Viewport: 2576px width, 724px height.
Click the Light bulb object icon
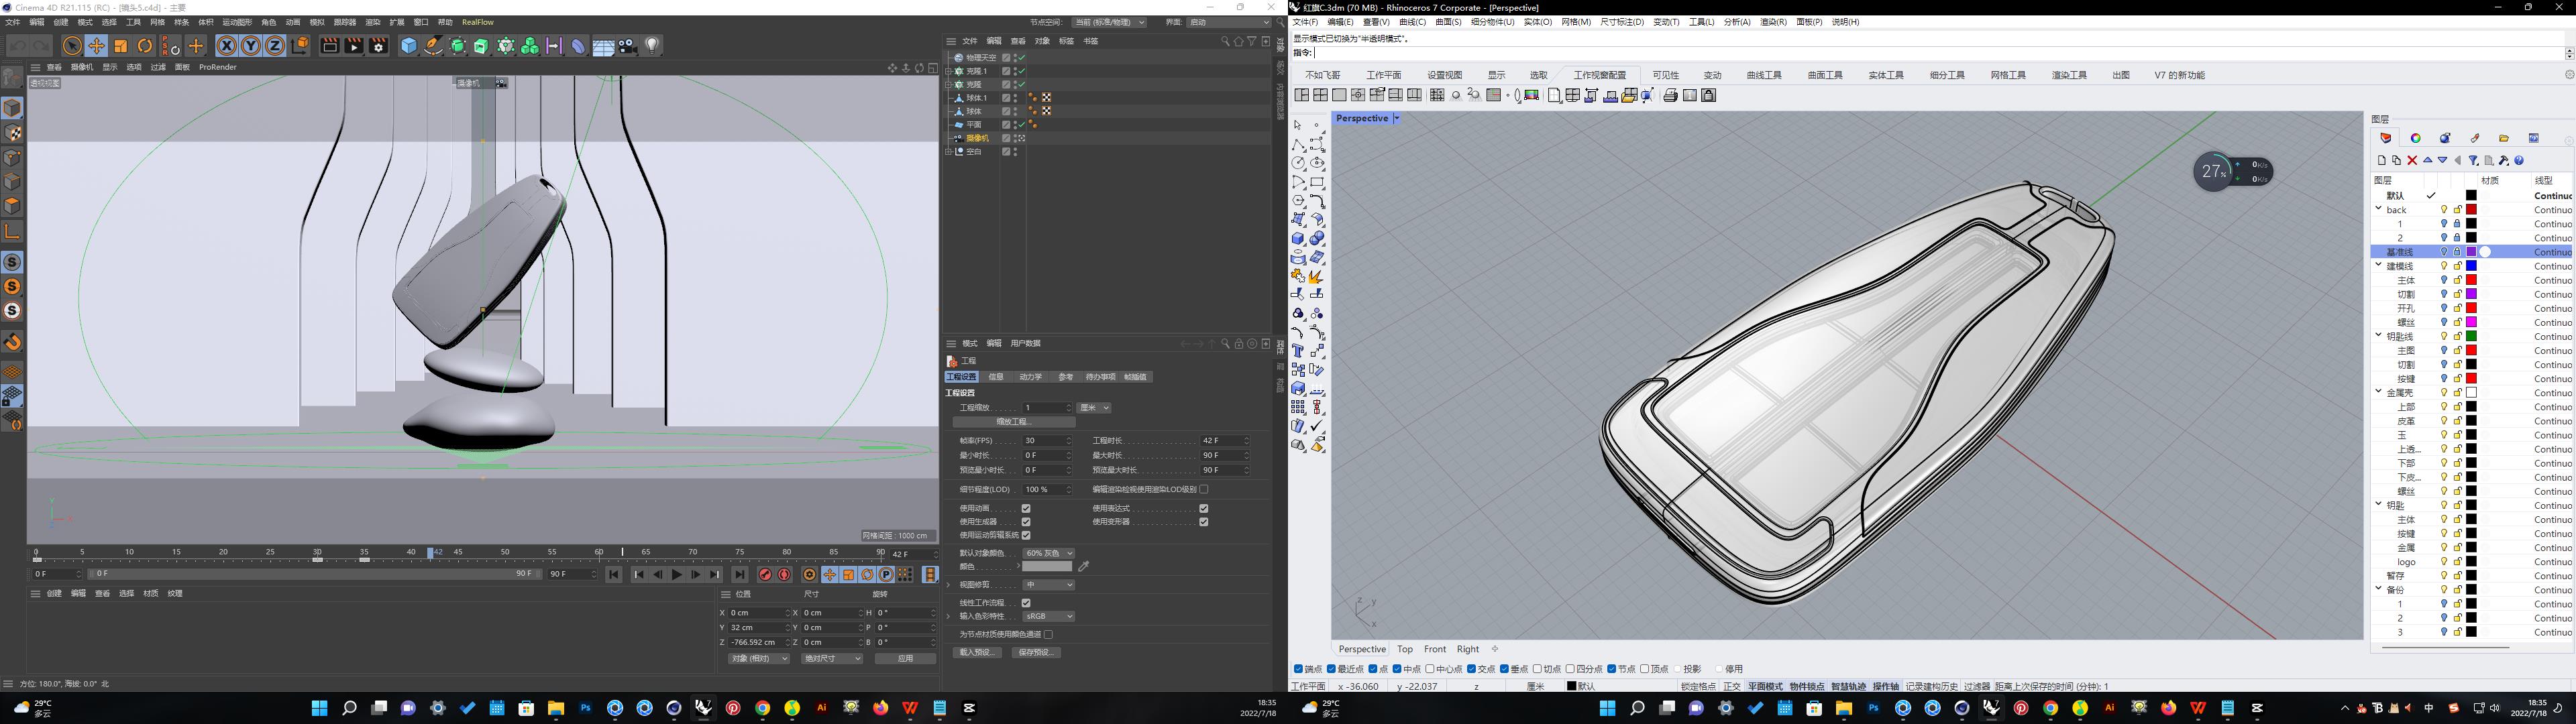(x=652, y=46)
